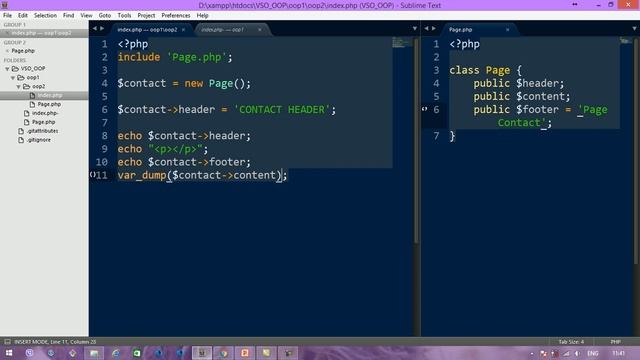The width and height of the screenshot is (640, 360).
Task: Click the .gitattributes file icon
Action: point(21,131)
